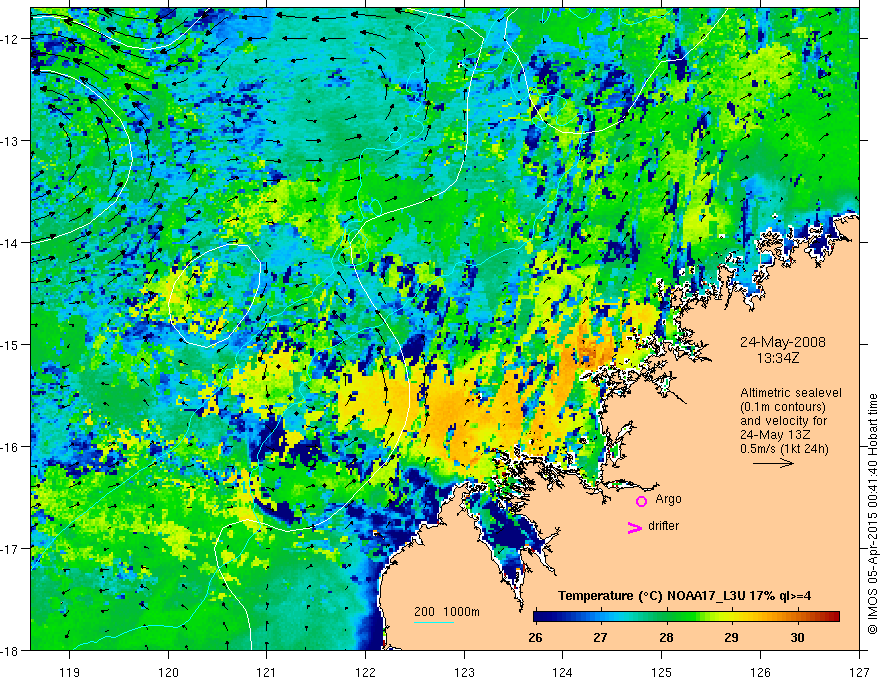Click the color bar label 28
This screenshot has height=680, width=880.
tap(666, 638)
